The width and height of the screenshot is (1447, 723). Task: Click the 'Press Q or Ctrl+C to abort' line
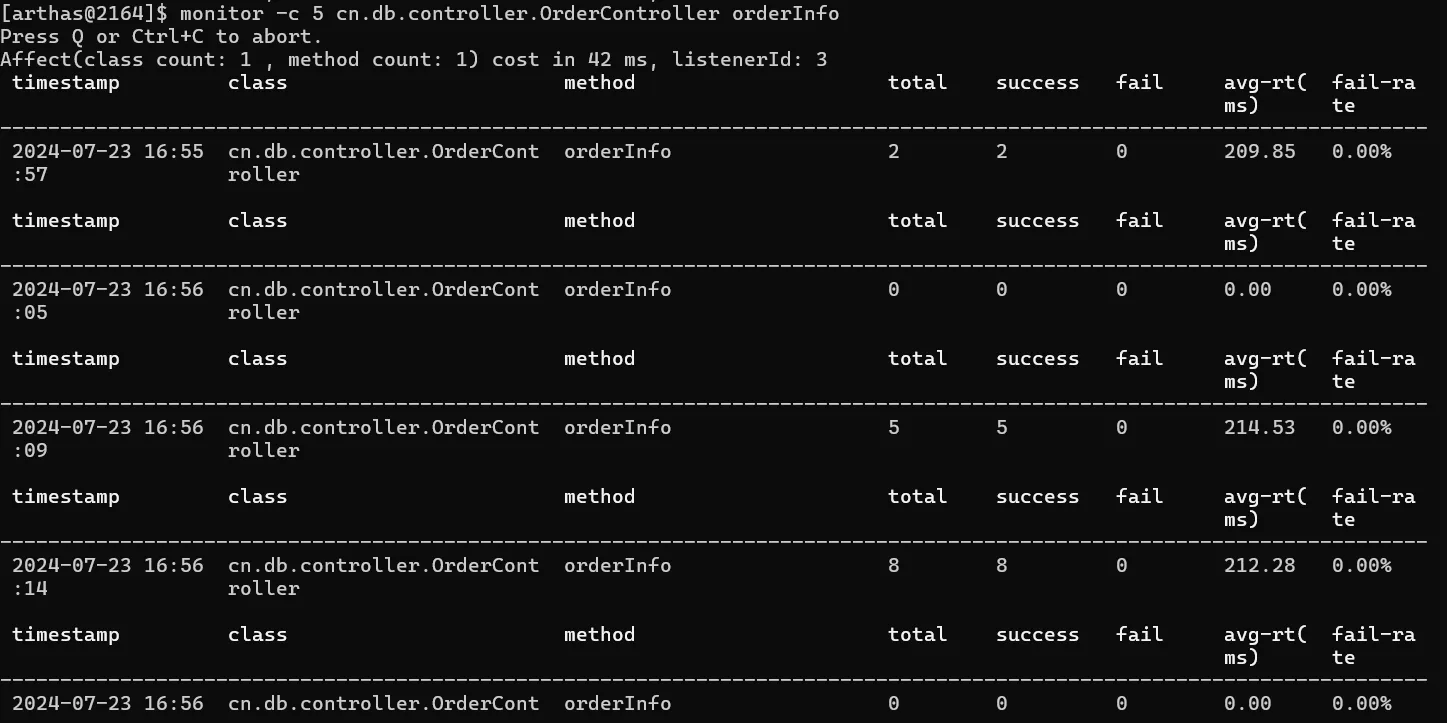click(161, 36)
